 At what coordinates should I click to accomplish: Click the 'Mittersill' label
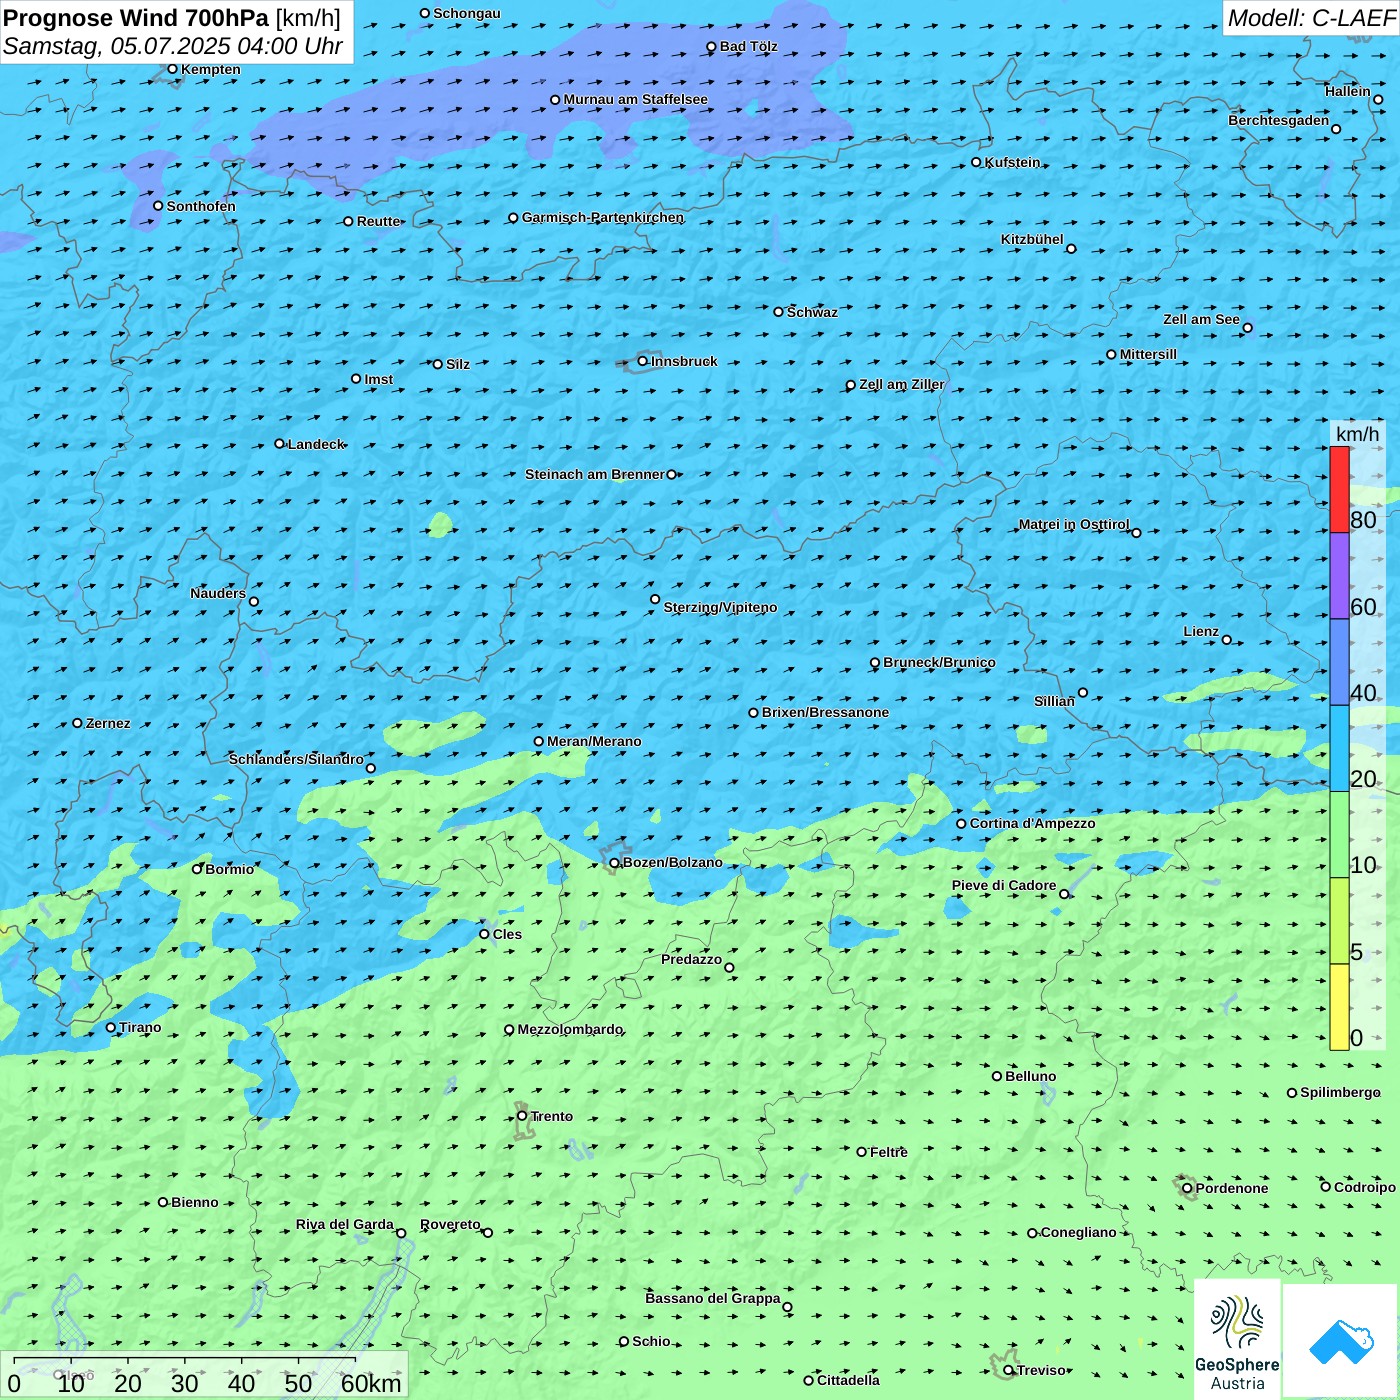click(x=1148, y=354)
